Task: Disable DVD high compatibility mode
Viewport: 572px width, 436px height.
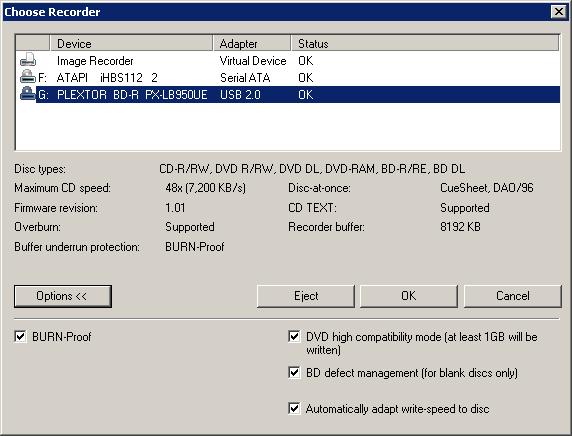Action: 294,336
